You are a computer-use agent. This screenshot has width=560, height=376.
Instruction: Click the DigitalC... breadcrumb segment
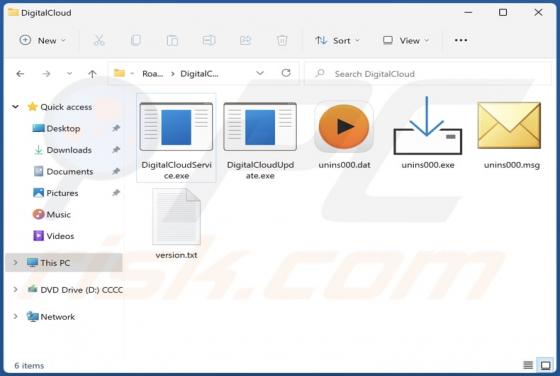(199, 74)
